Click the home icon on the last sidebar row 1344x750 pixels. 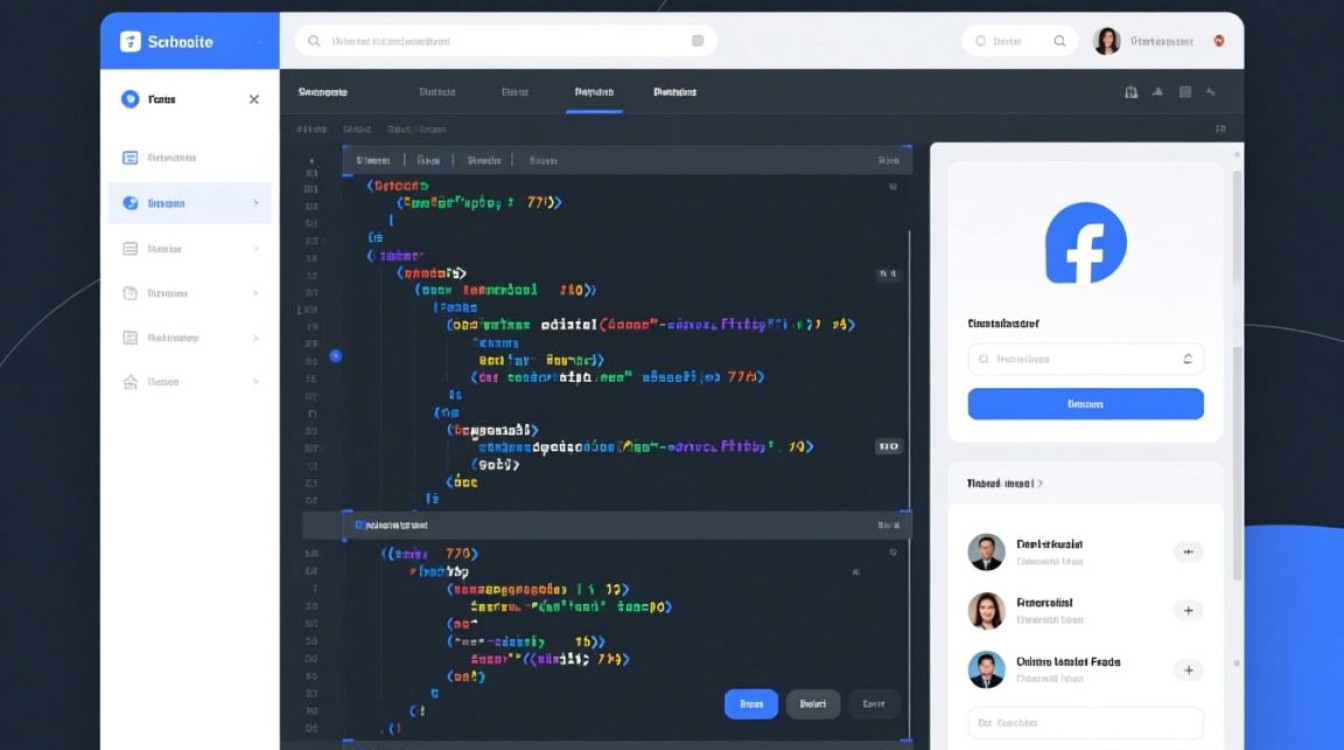[130, 382]
